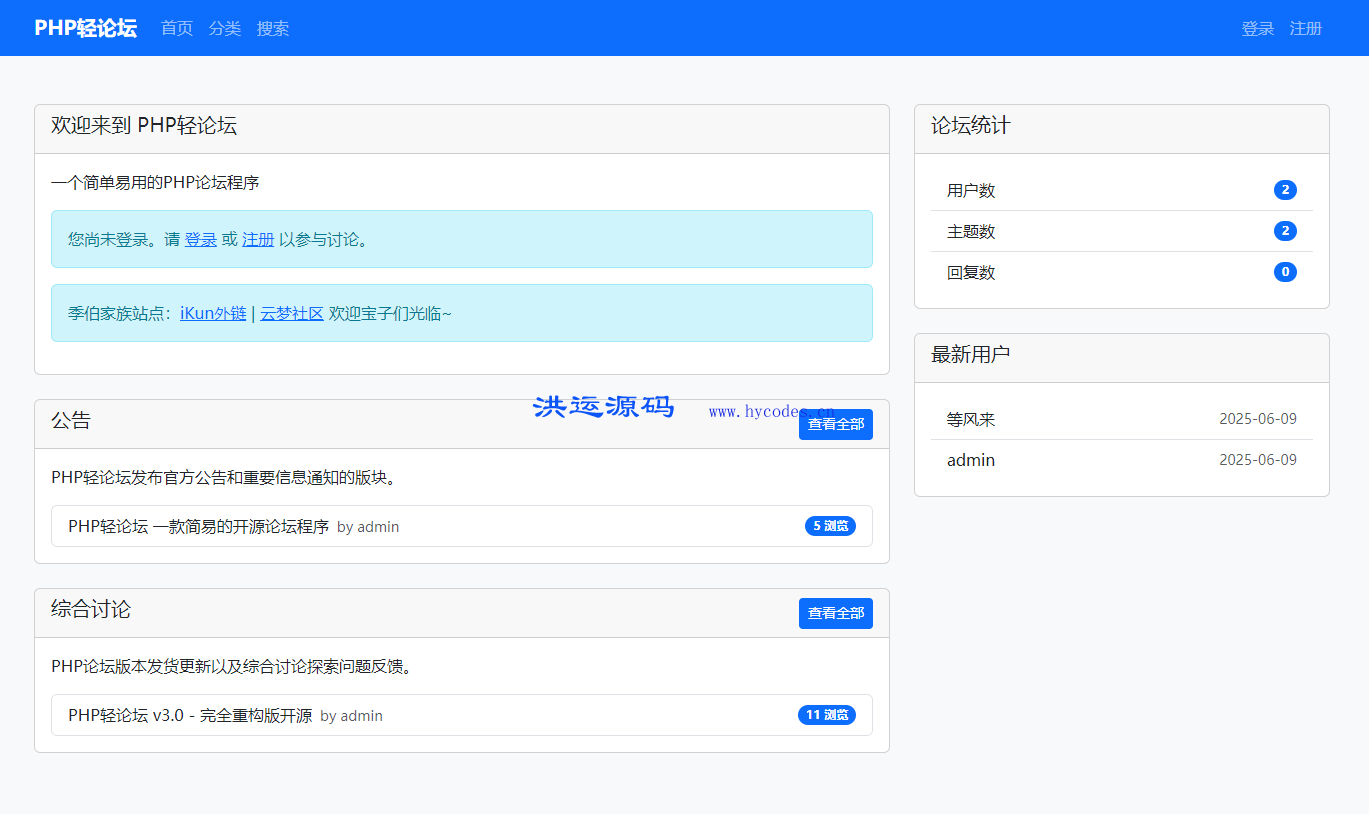Visit the 云梦社区 link
The width and height of the screenshot is (1369, 814).
[292, 313]
